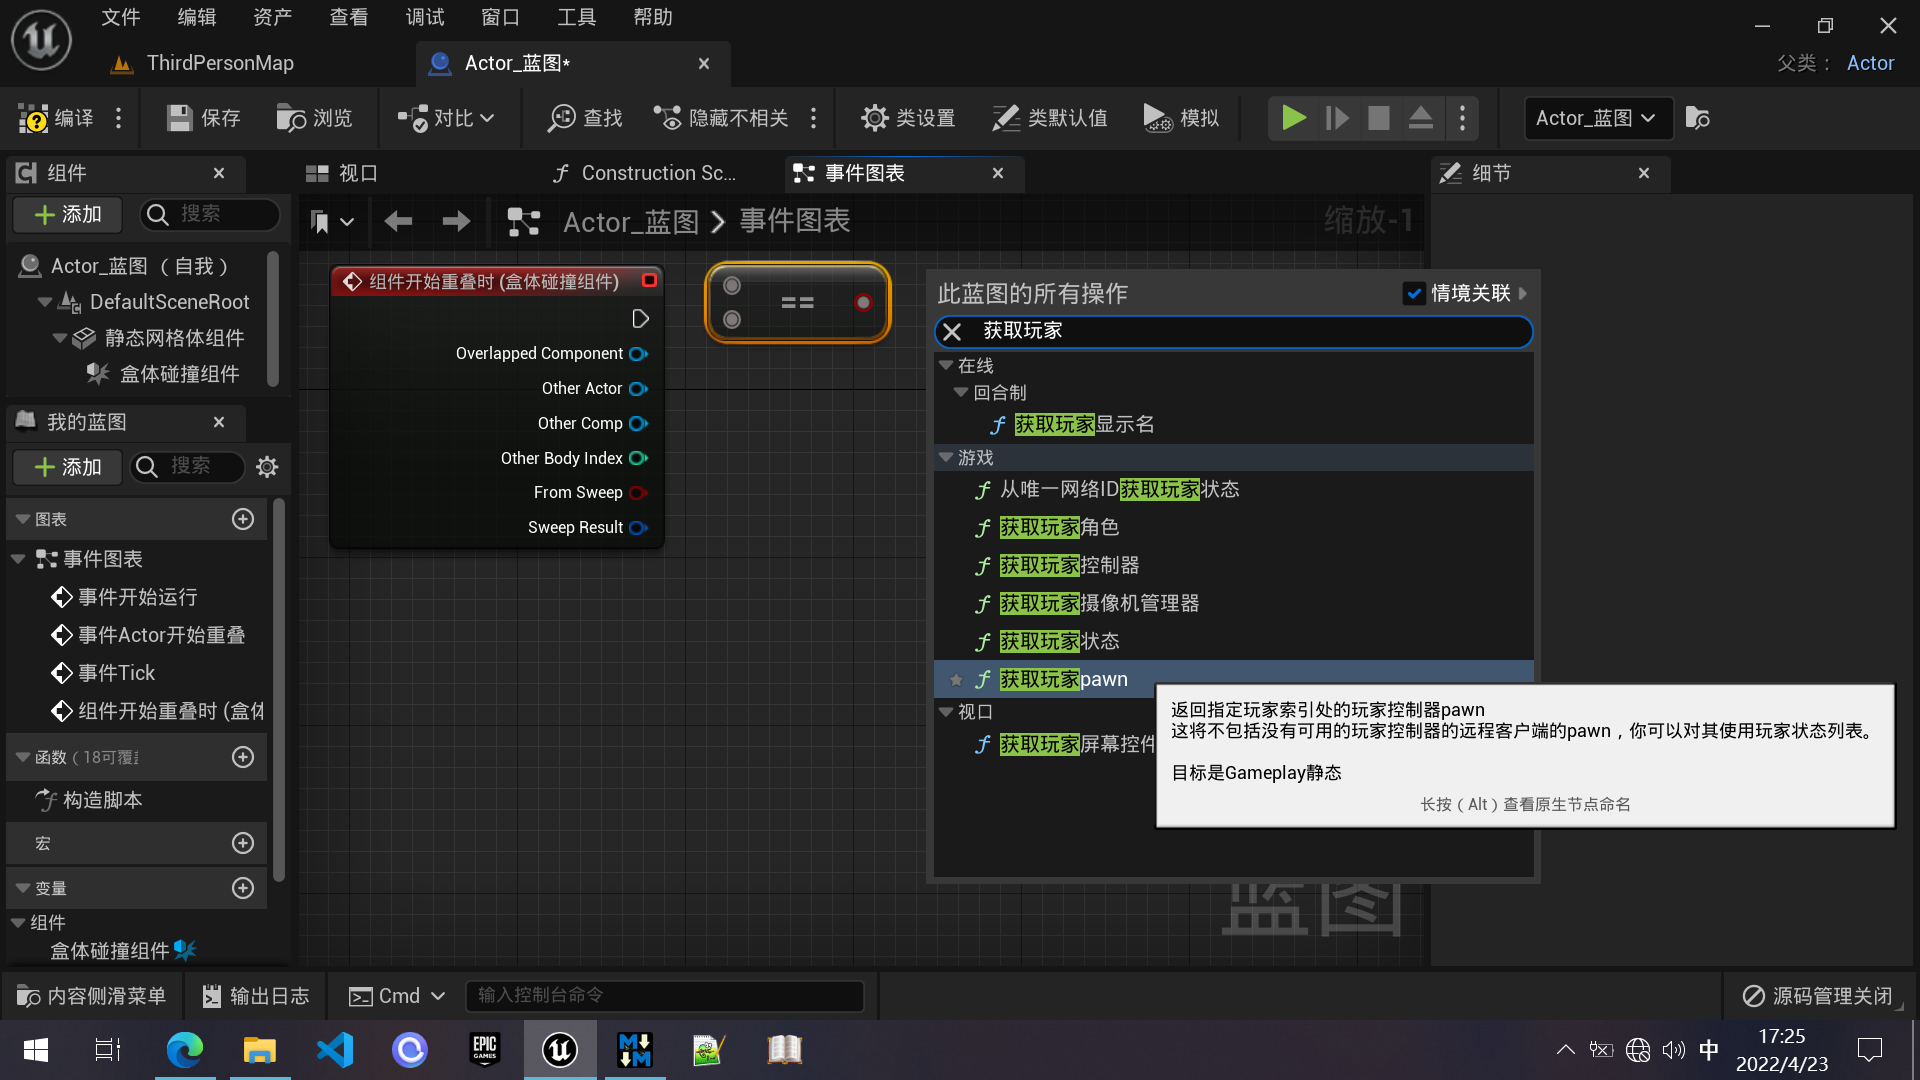Open the 输出日志 output log panel
Image resolution: width=1920 pixels, height=1080 pixels.
coord(255,995)
